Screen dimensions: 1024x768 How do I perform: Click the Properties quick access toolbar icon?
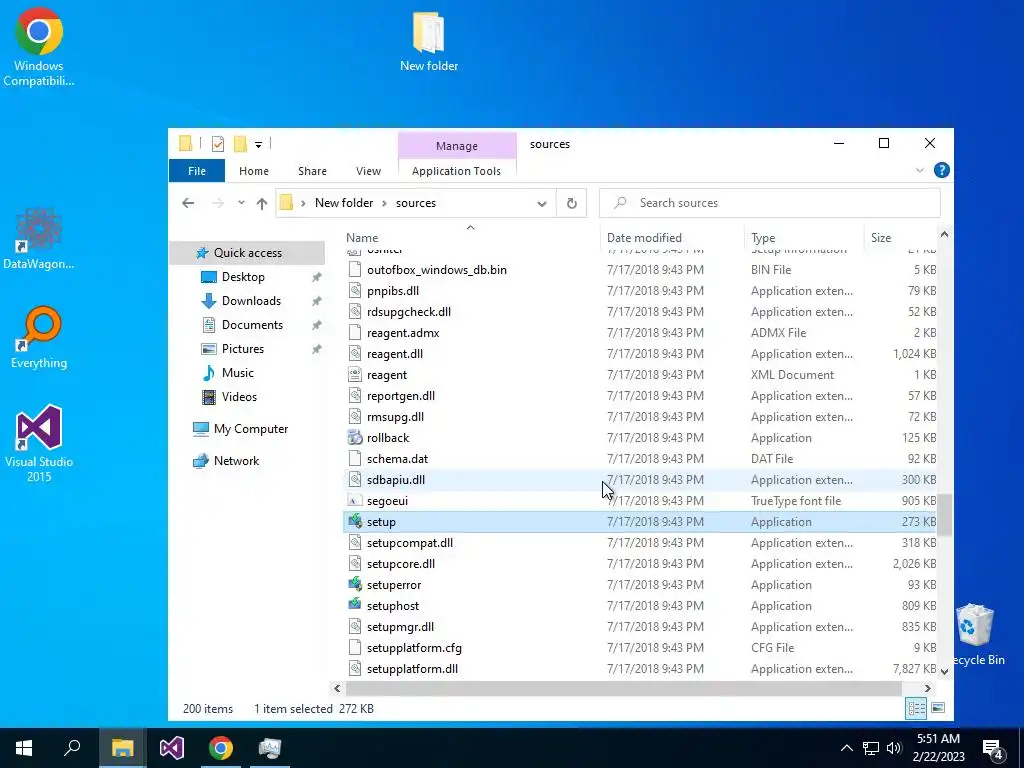point(218,144)
